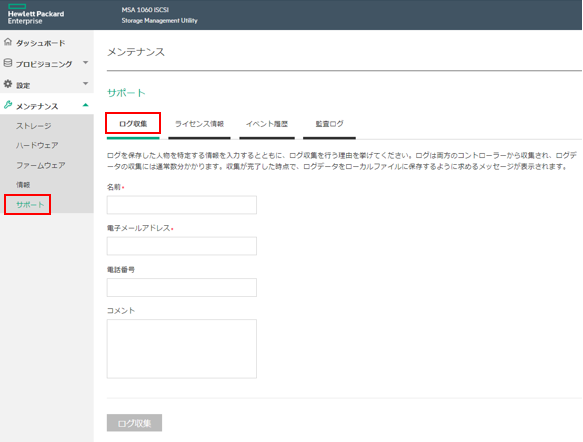The height and width of the screenshot is (442, 583).
Task: Click the ダッシュボード home icon
Action: [x=8, y=42]
